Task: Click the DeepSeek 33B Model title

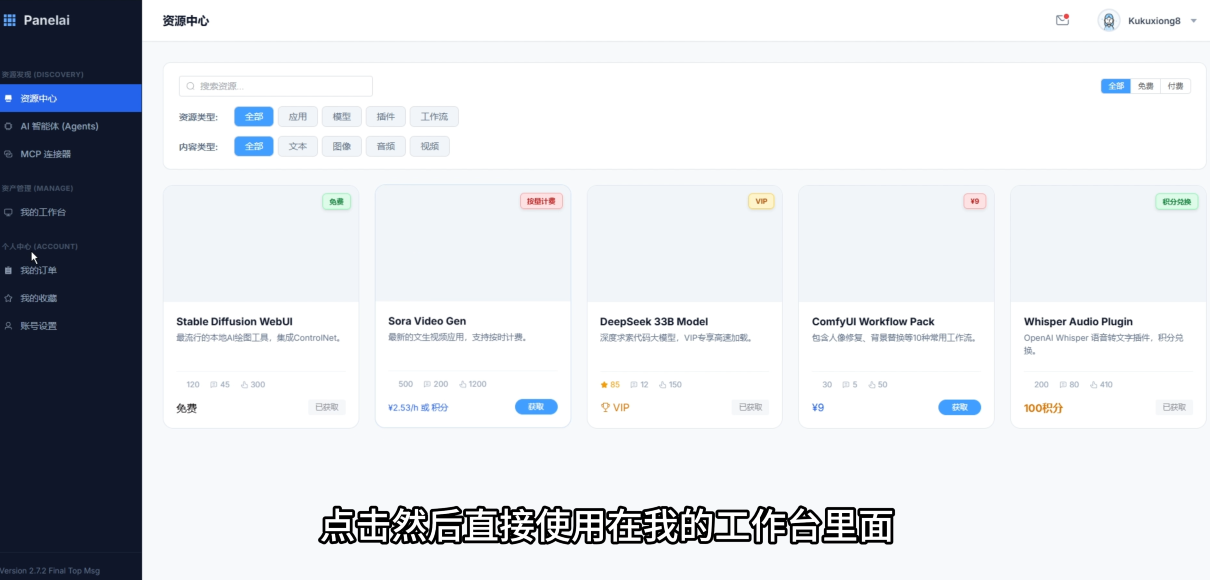Action: pyautogui.click(x=654, y=321)
